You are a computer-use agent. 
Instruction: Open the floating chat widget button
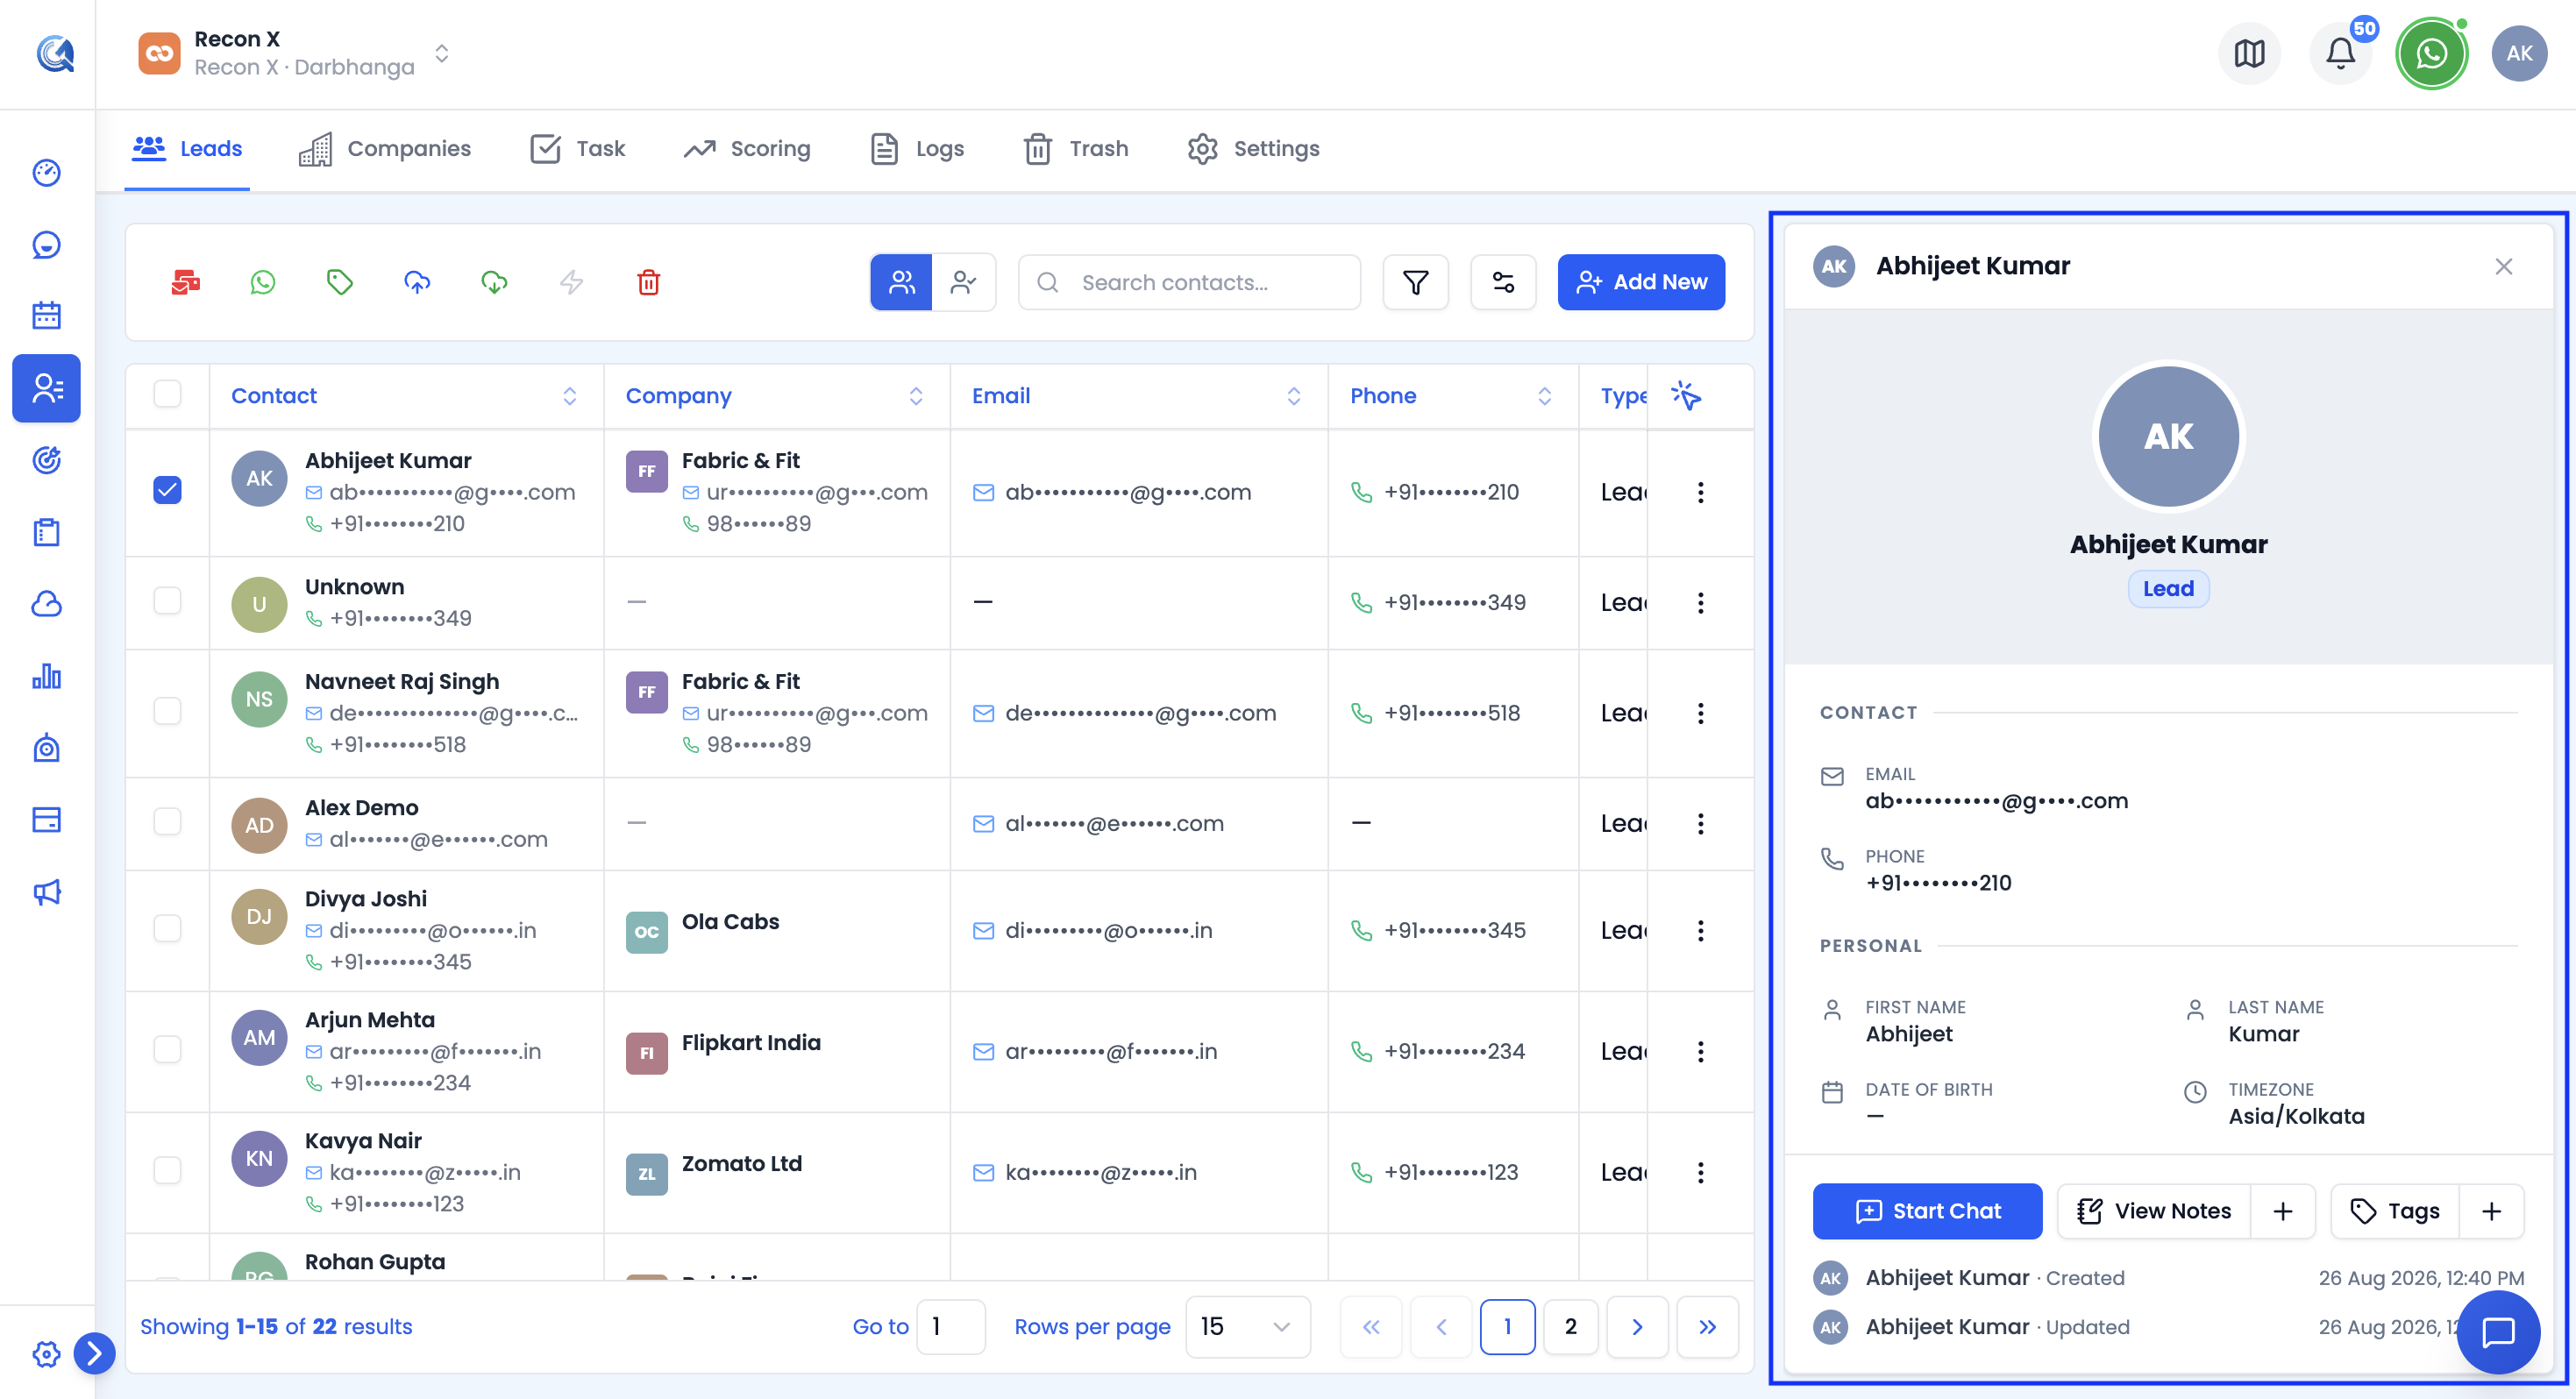(x=2498, y=1333)
